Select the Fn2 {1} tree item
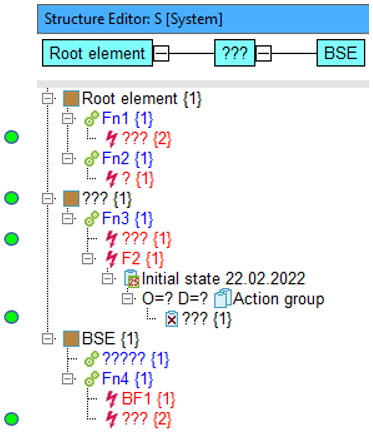Viewport: 373px width, 433px height. (127, 159)
